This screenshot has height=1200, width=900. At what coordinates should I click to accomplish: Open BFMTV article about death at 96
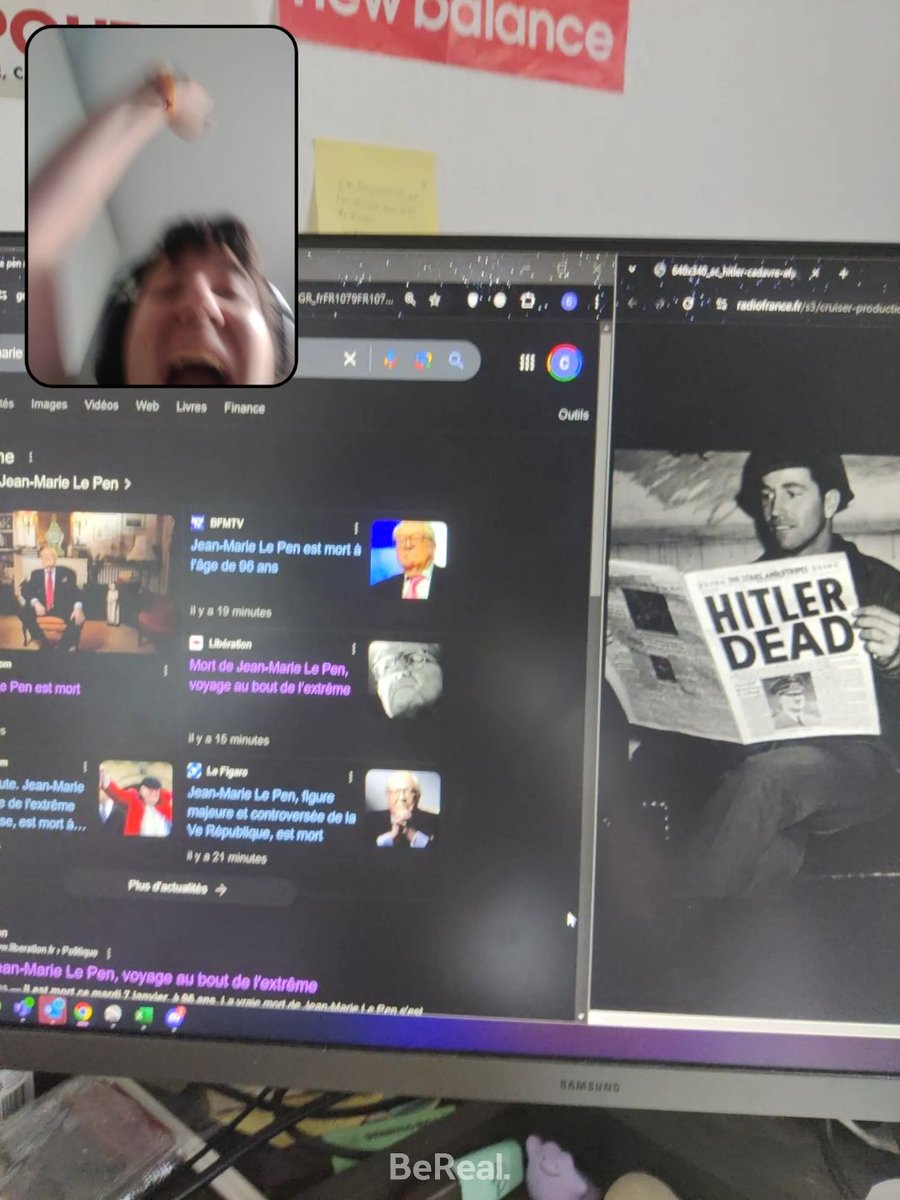(276, 557)
